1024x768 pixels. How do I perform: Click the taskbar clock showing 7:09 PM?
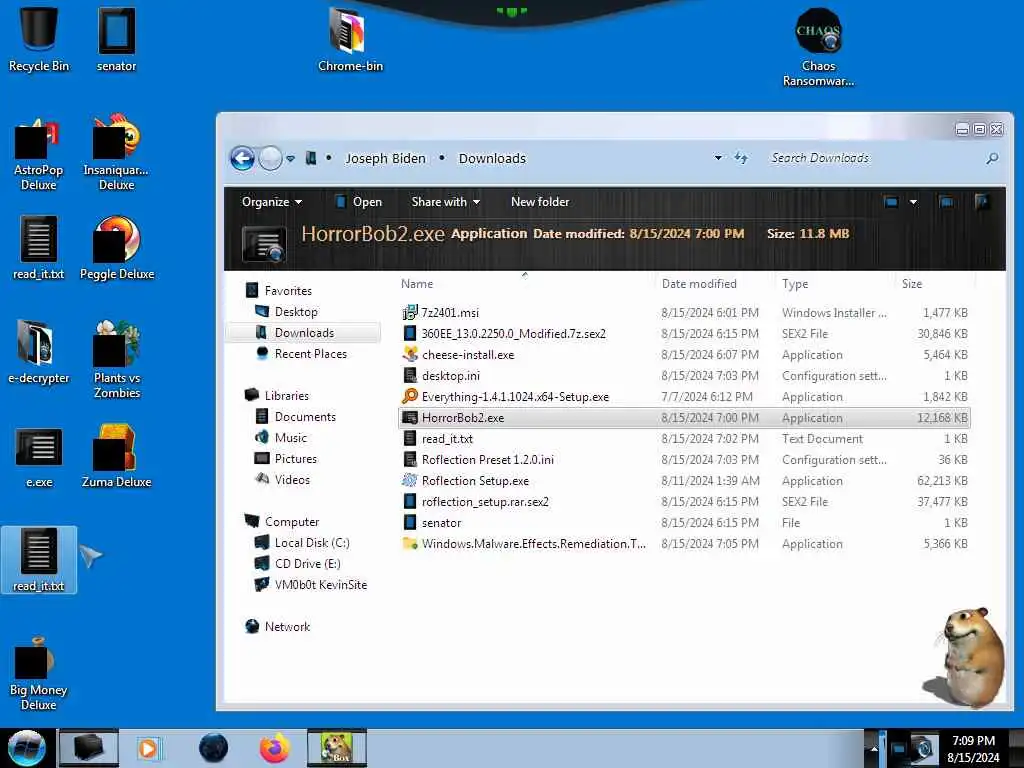pos(973,748)
